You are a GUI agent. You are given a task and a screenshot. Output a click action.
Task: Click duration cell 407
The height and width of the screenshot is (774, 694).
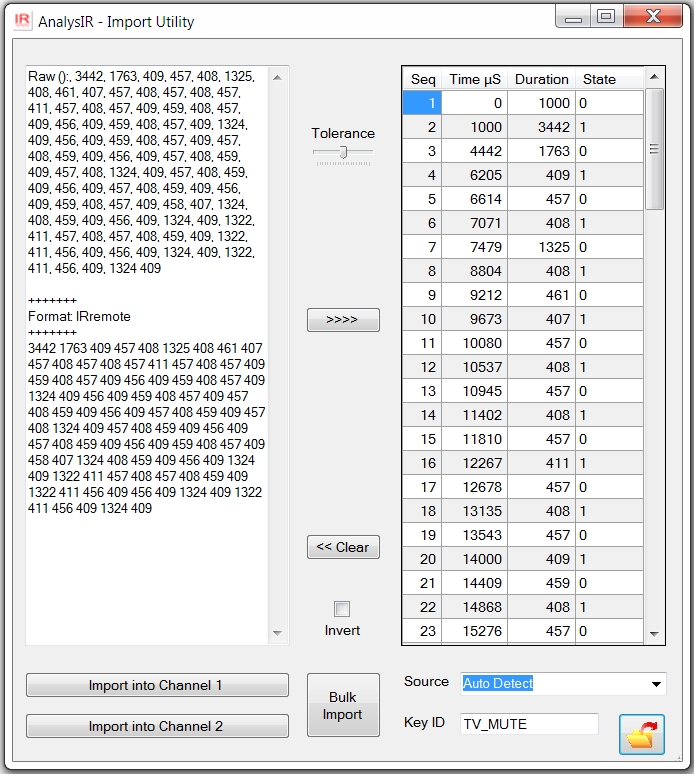[541, 319]
